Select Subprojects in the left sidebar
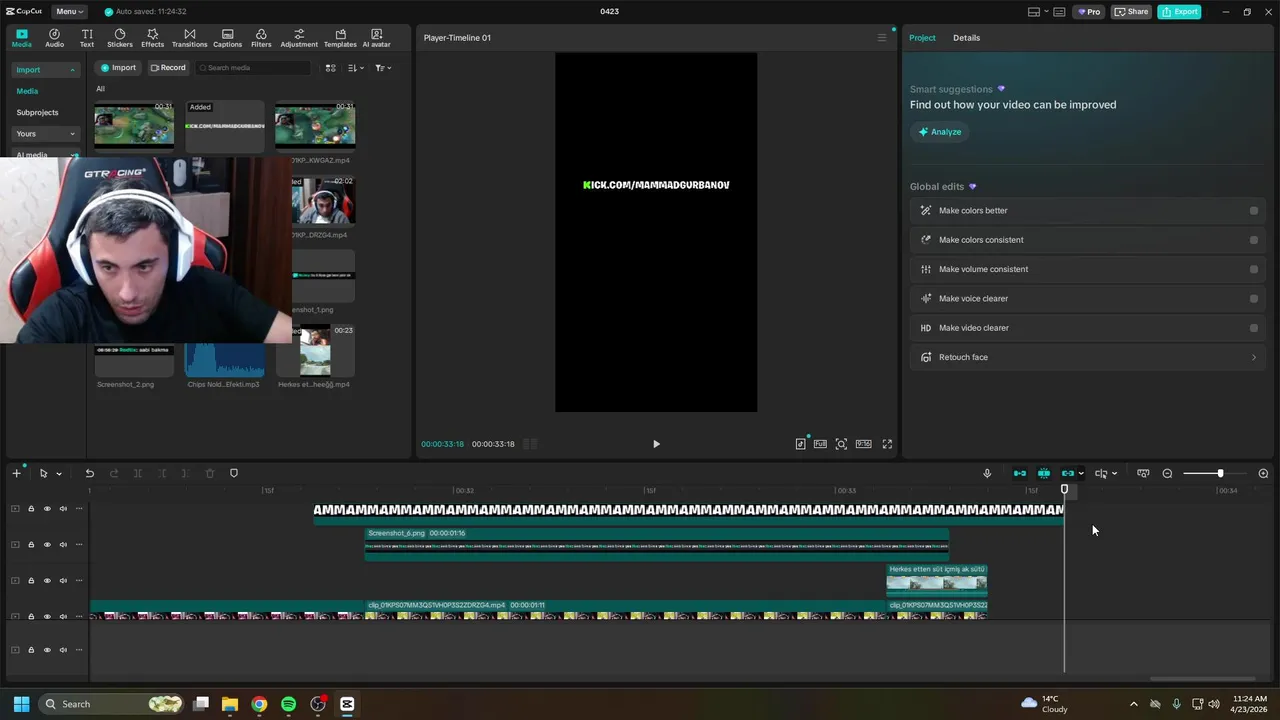Viewport: 1280px width, 720px height. pyautogui.click(x=37, y=113)
